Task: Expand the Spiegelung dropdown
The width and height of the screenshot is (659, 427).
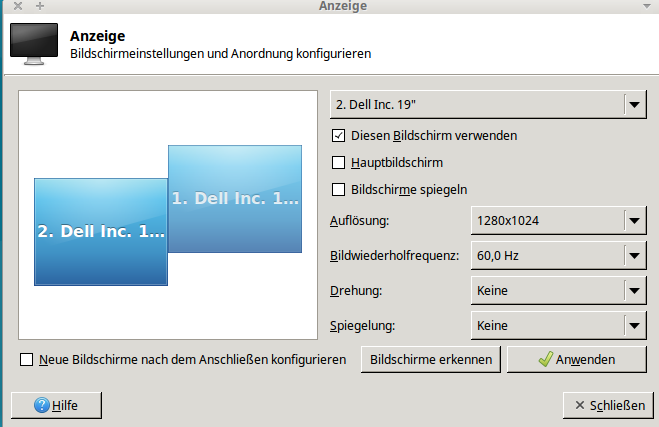Action: click(559, 325)
